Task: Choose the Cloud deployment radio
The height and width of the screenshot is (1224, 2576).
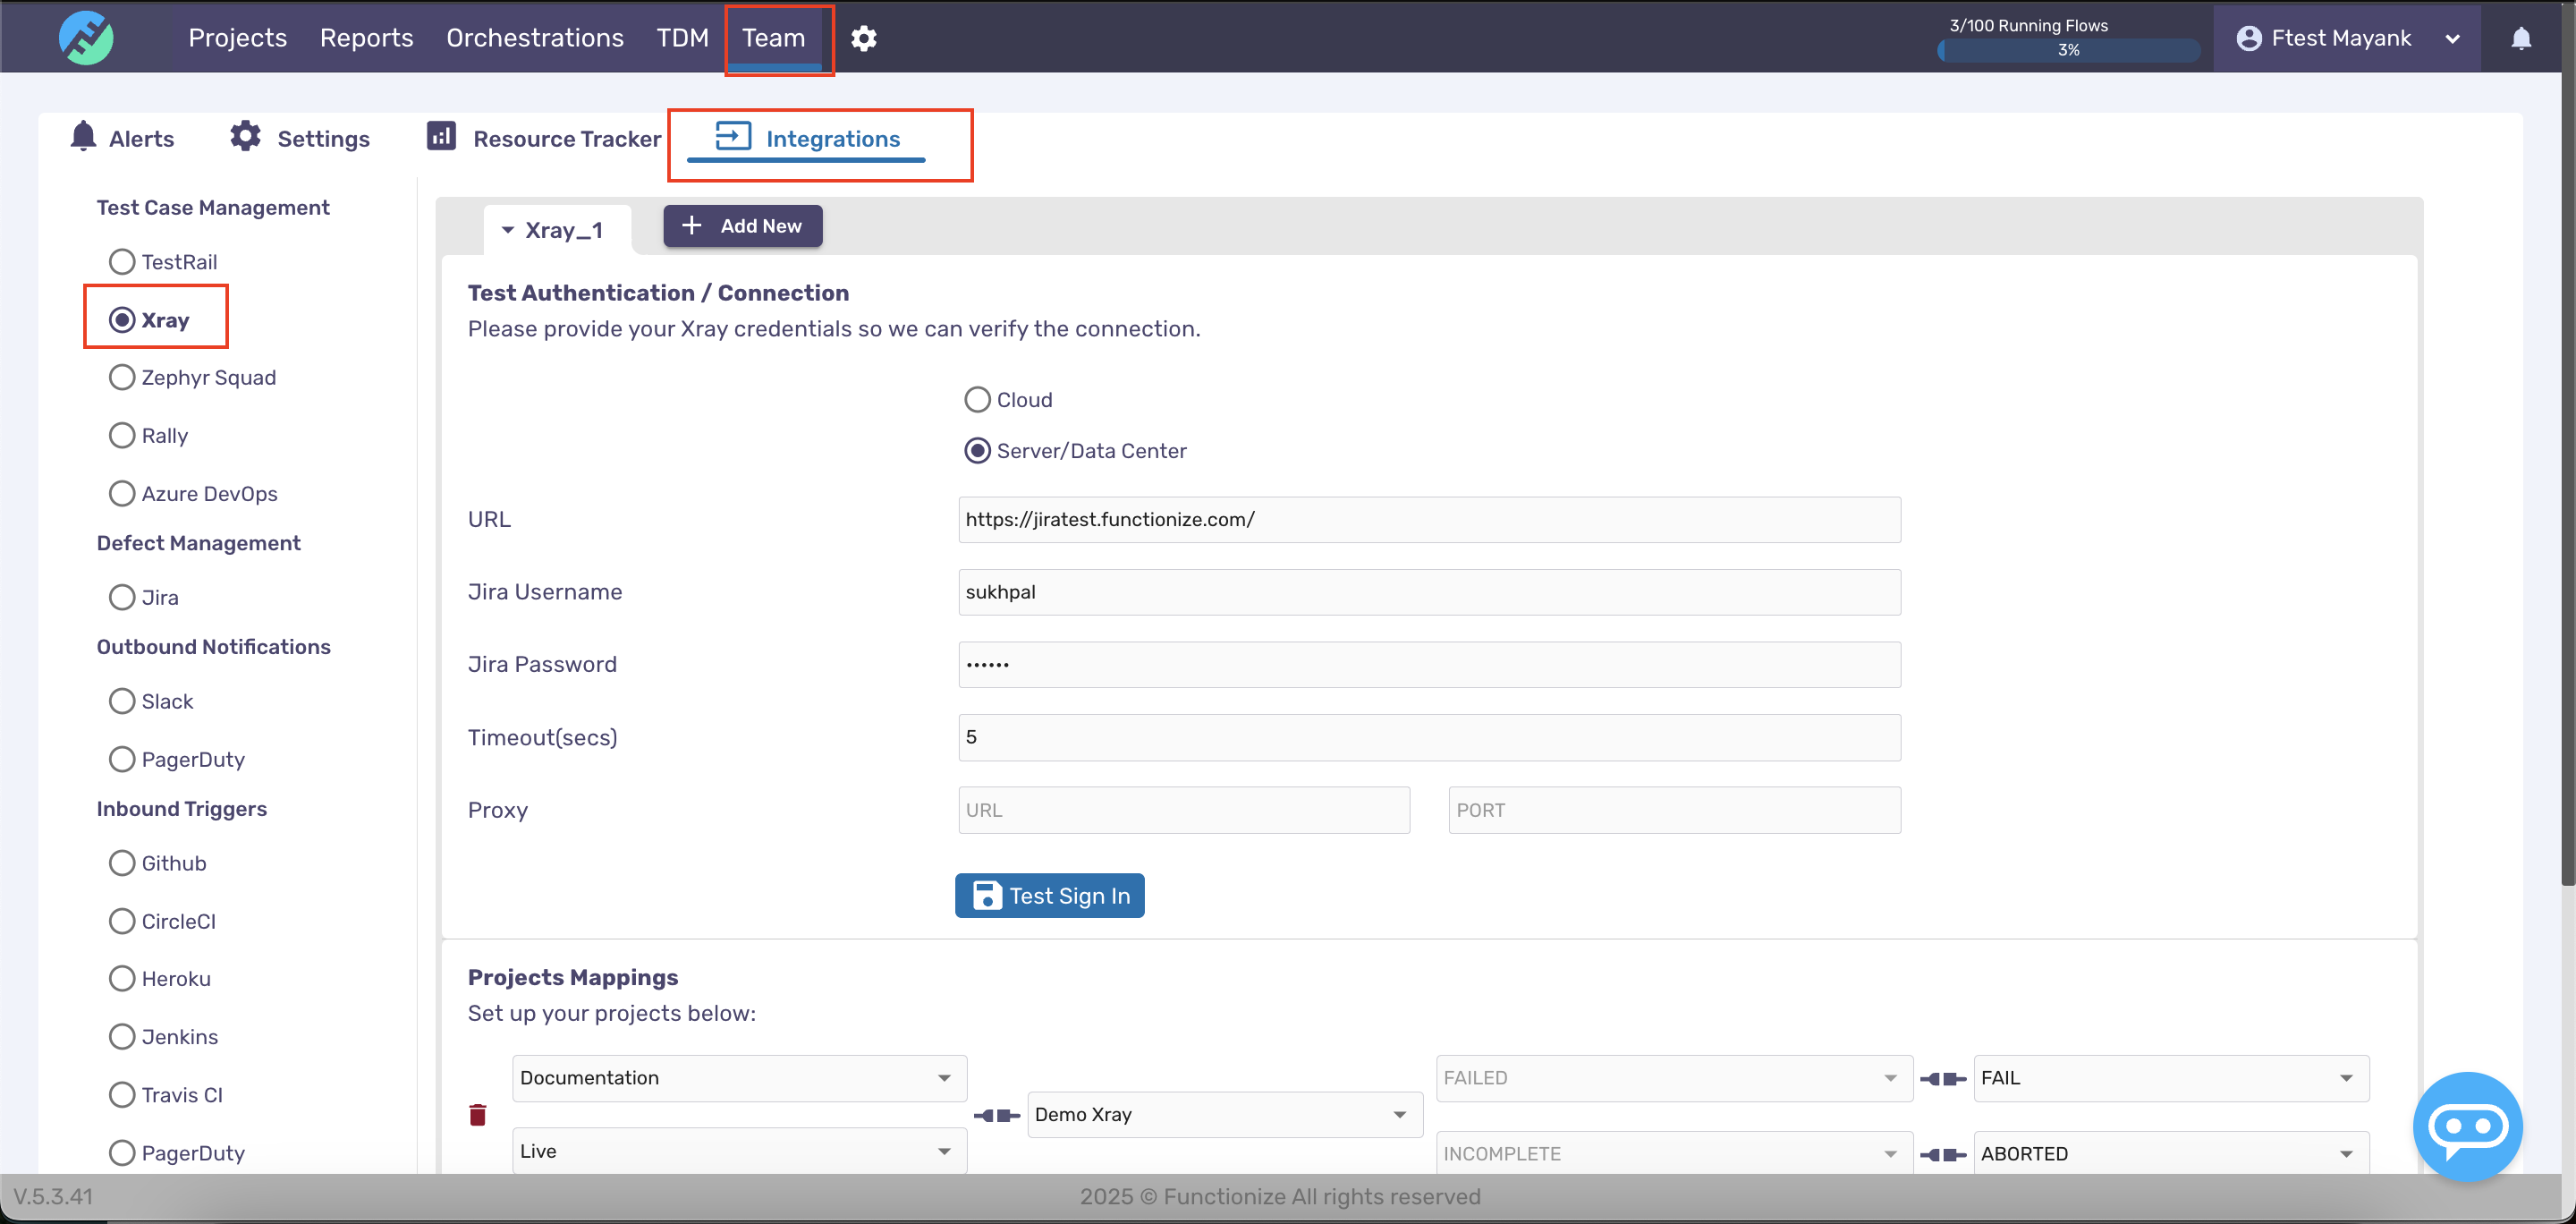Action: (977, 400)
